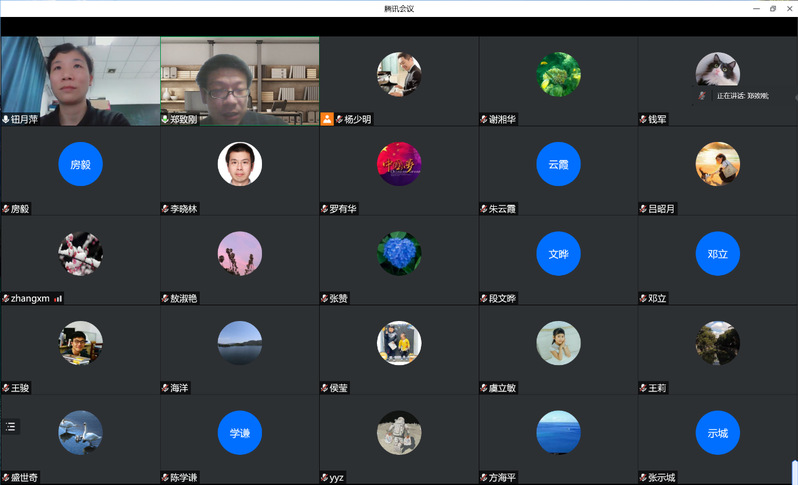Click the signal strength icon next to zhangxm
This screenshot has width=798, height=485.
[x=58, y=298]
